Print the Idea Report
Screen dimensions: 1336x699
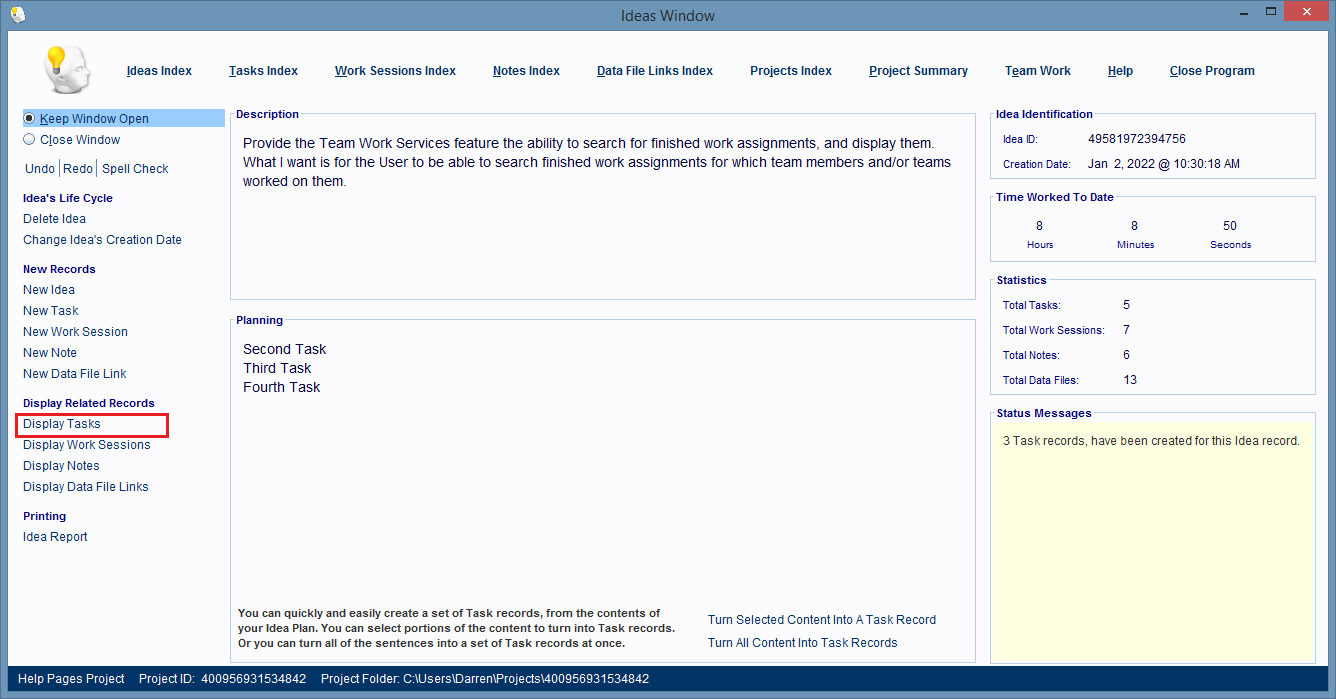[55, 537]
